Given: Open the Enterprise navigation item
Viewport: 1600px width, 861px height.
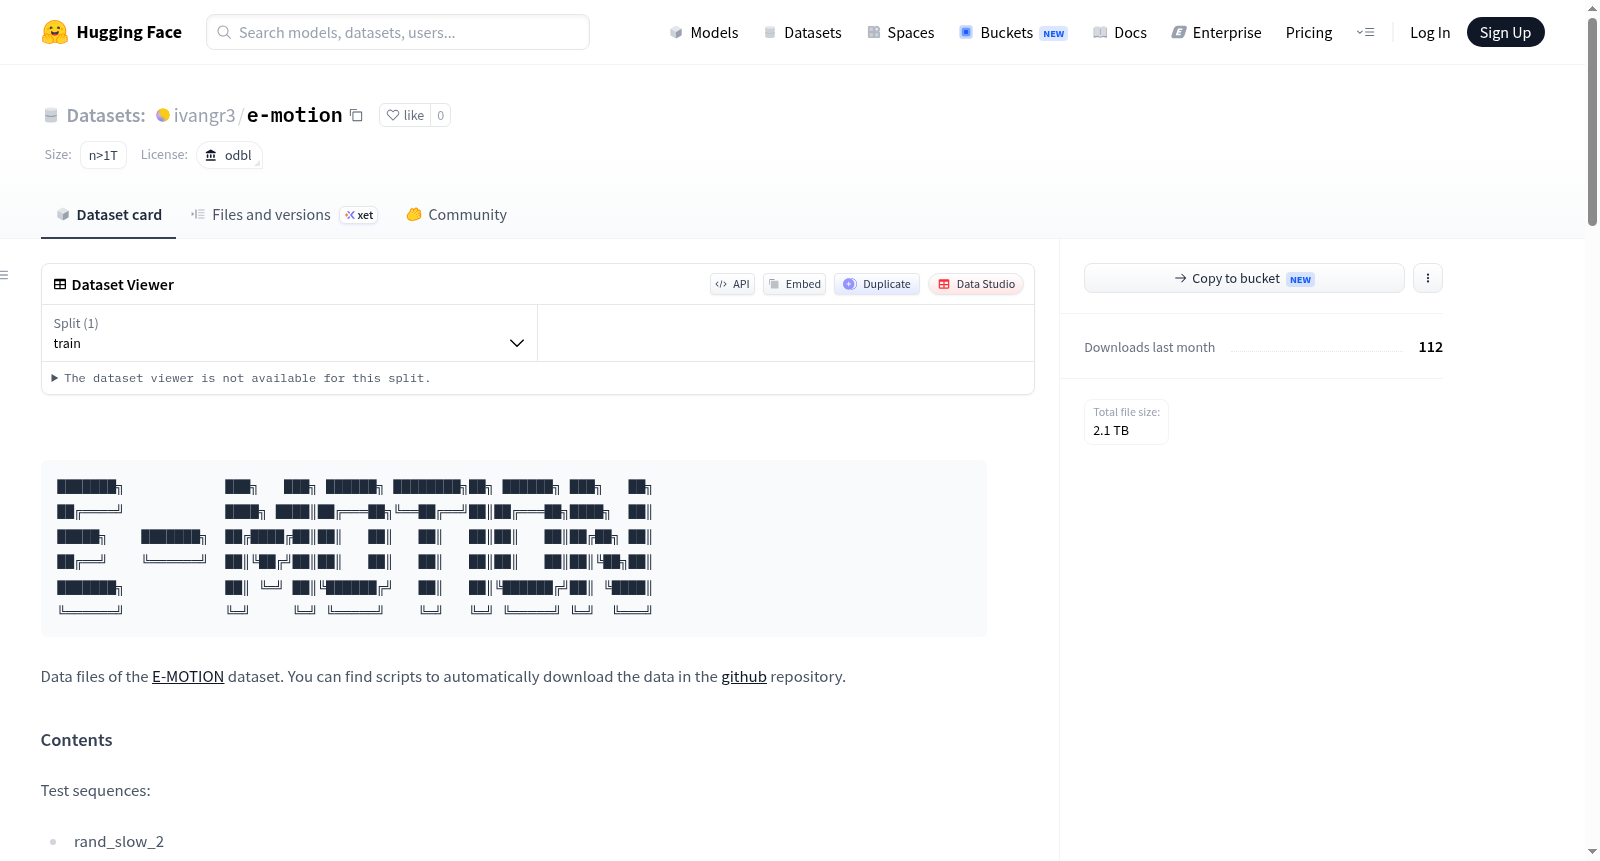Looking at the screenshot, I should (1216, 32).
